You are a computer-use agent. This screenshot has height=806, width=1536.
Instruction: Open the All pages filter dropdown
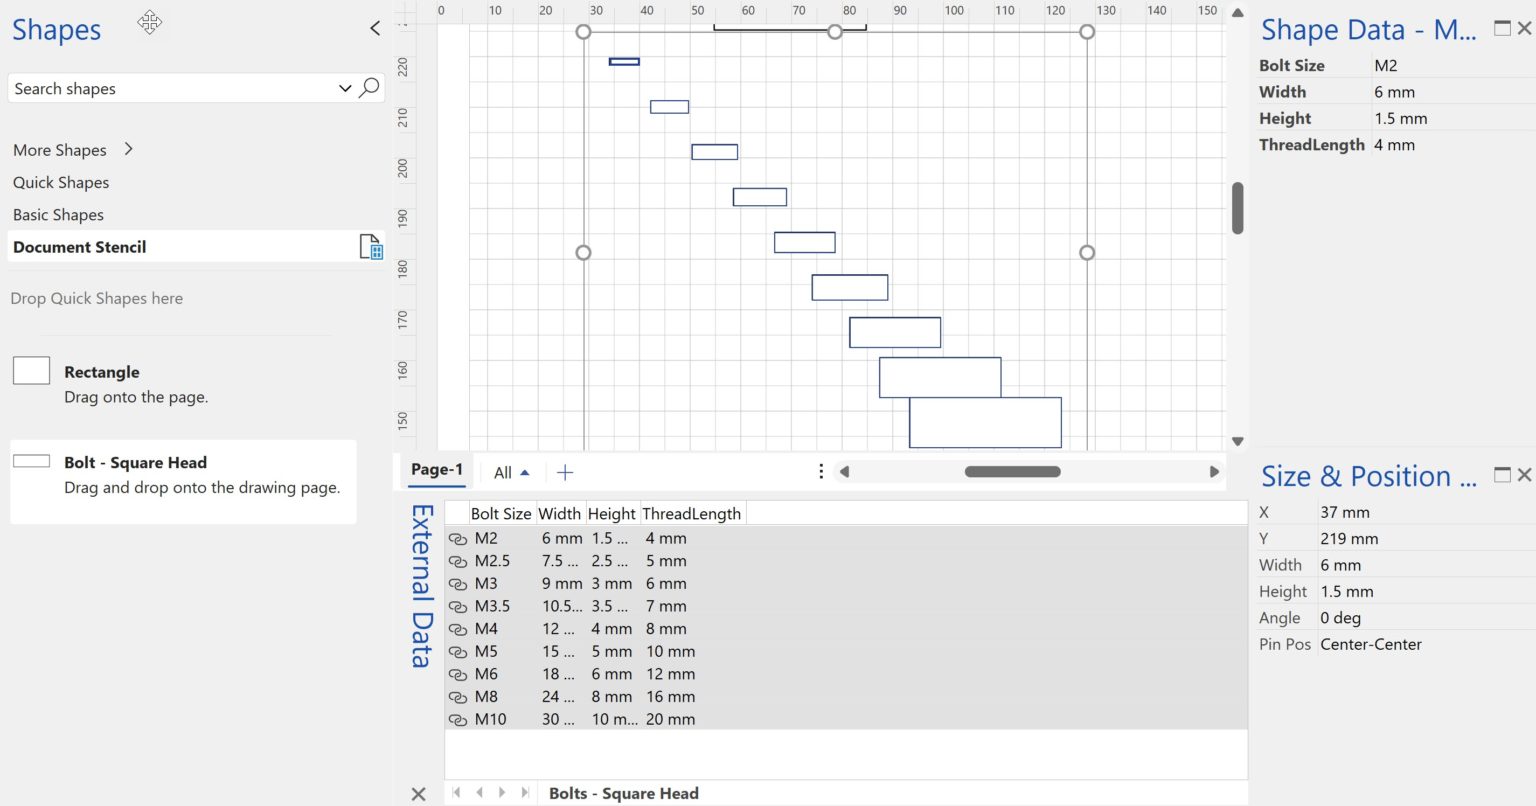[511, 471]
